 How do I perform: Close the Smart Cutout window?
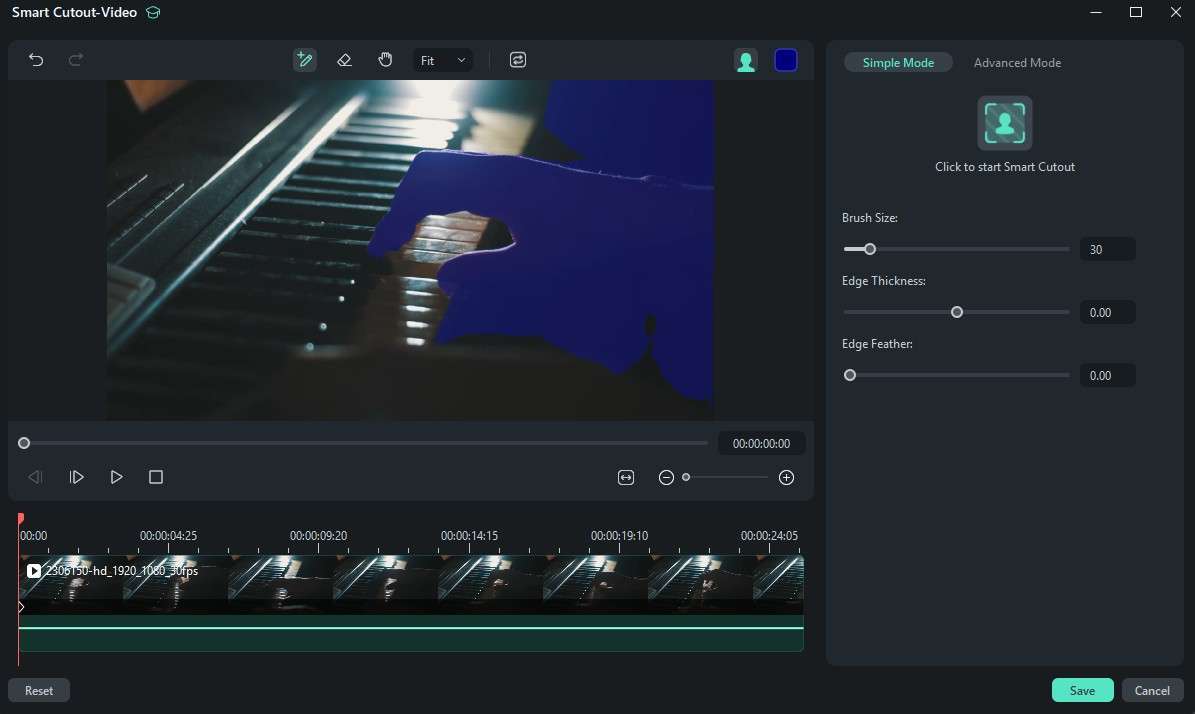1175,12
